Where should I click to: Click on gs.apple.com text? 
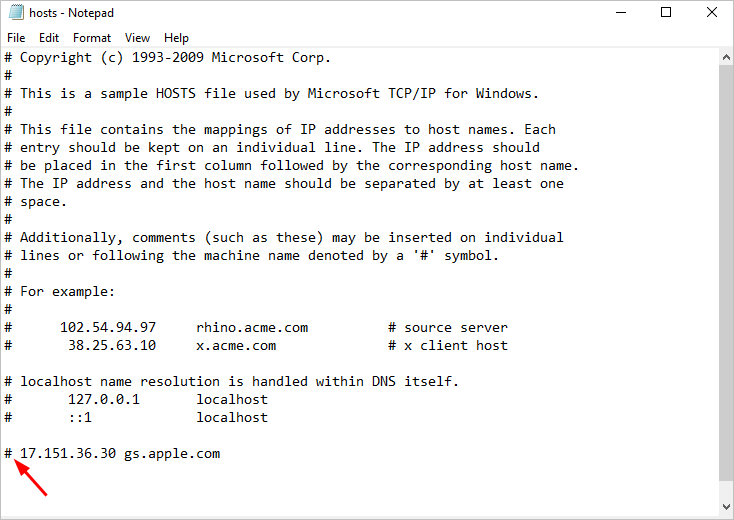pyautogui.click(x=172, y=454)
